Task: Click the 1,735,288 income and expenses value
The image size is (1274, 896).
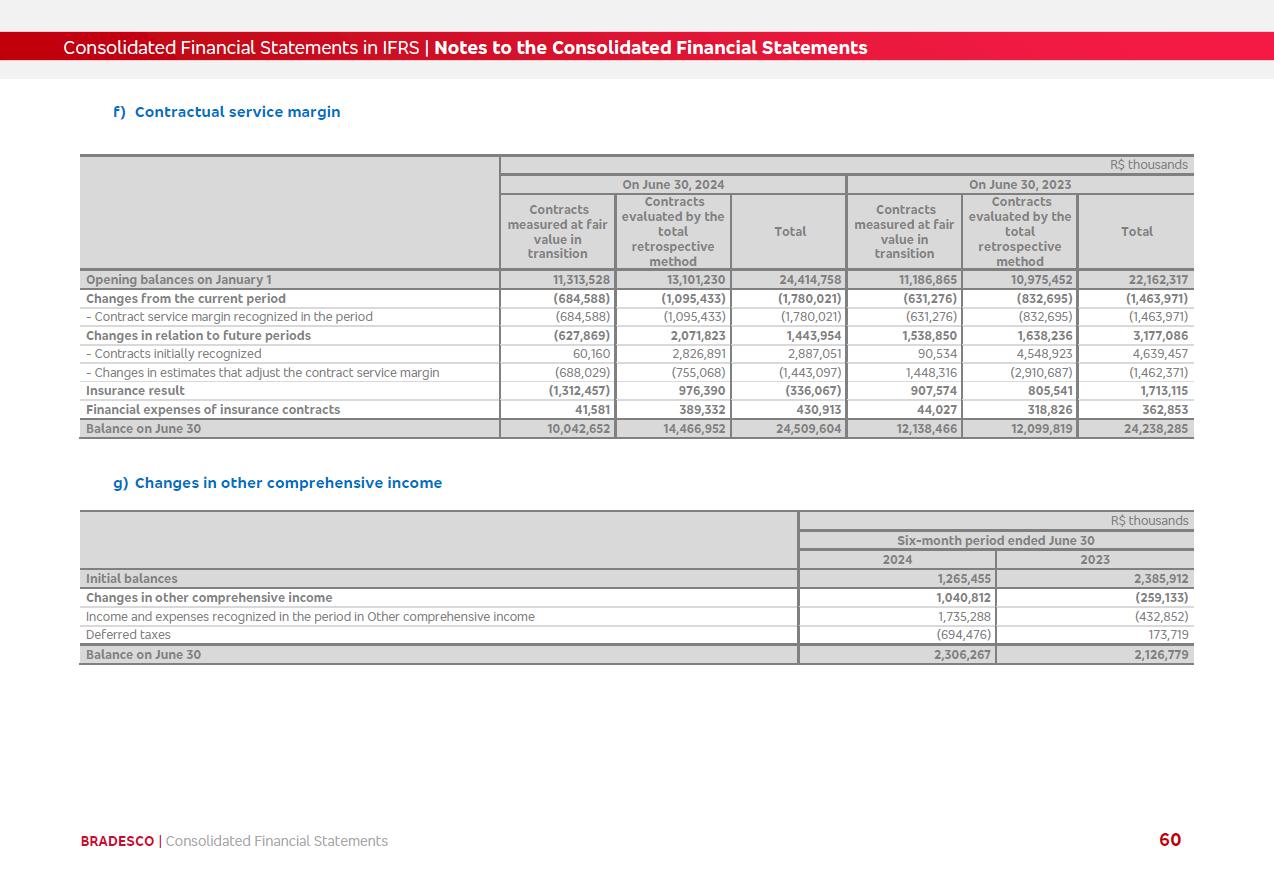Action: (963, 617)
